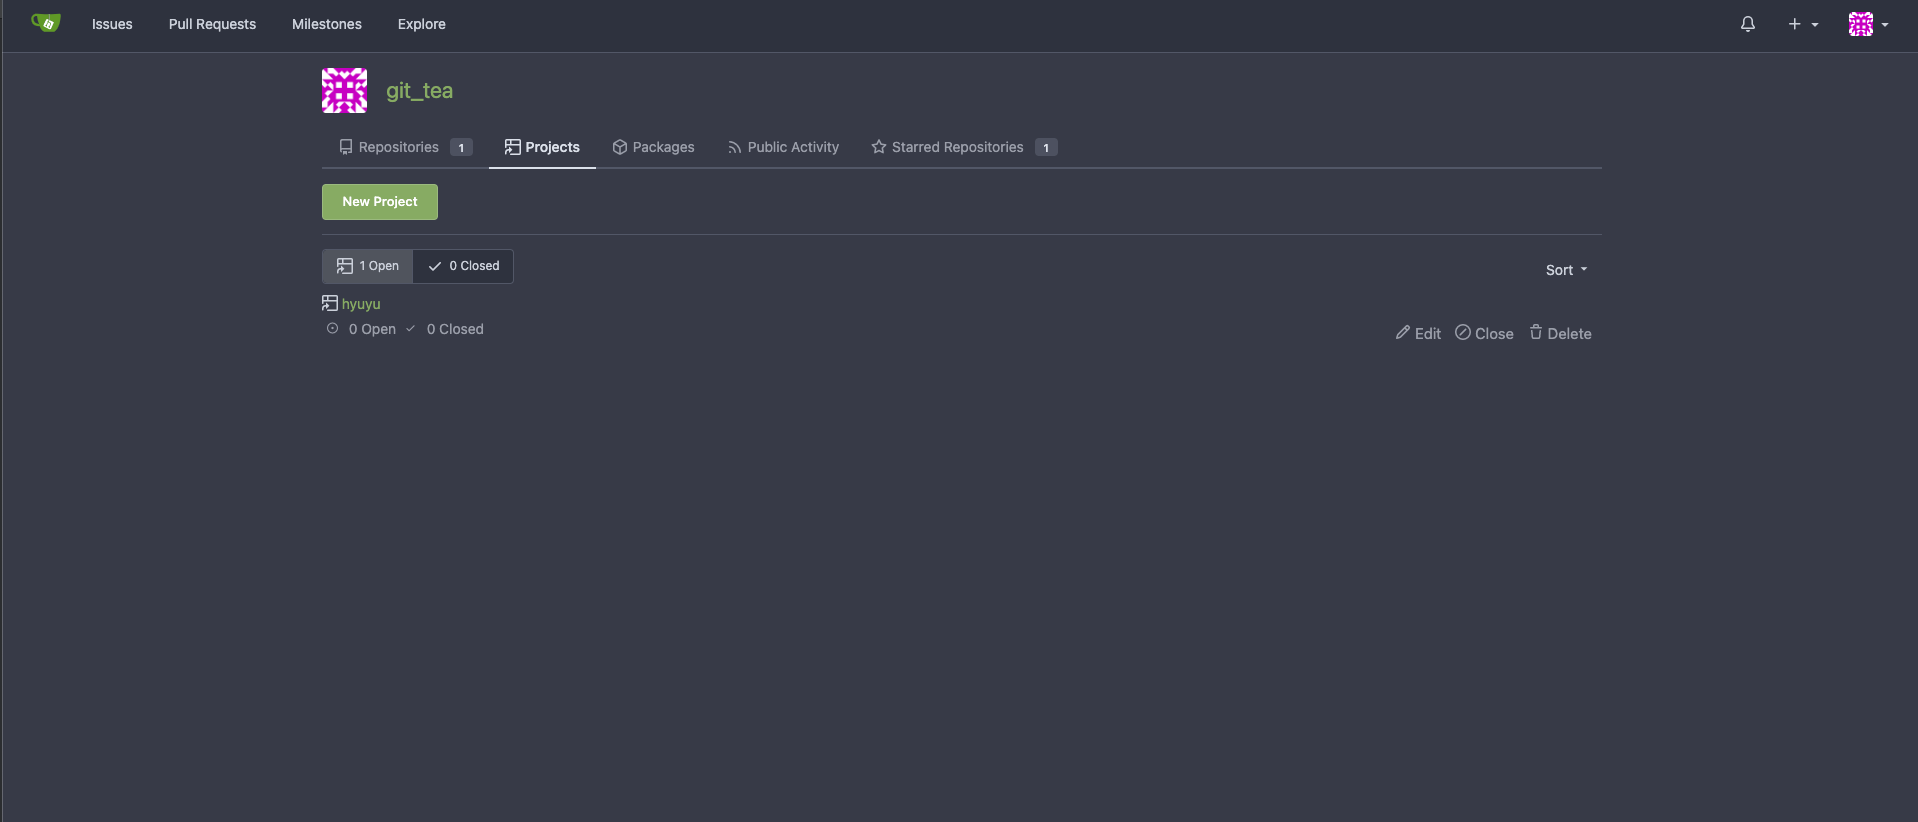The height and width of the screenshot is (822, 1918).
Task: Switch to the Repositories tab
Action: pos(405,147)
